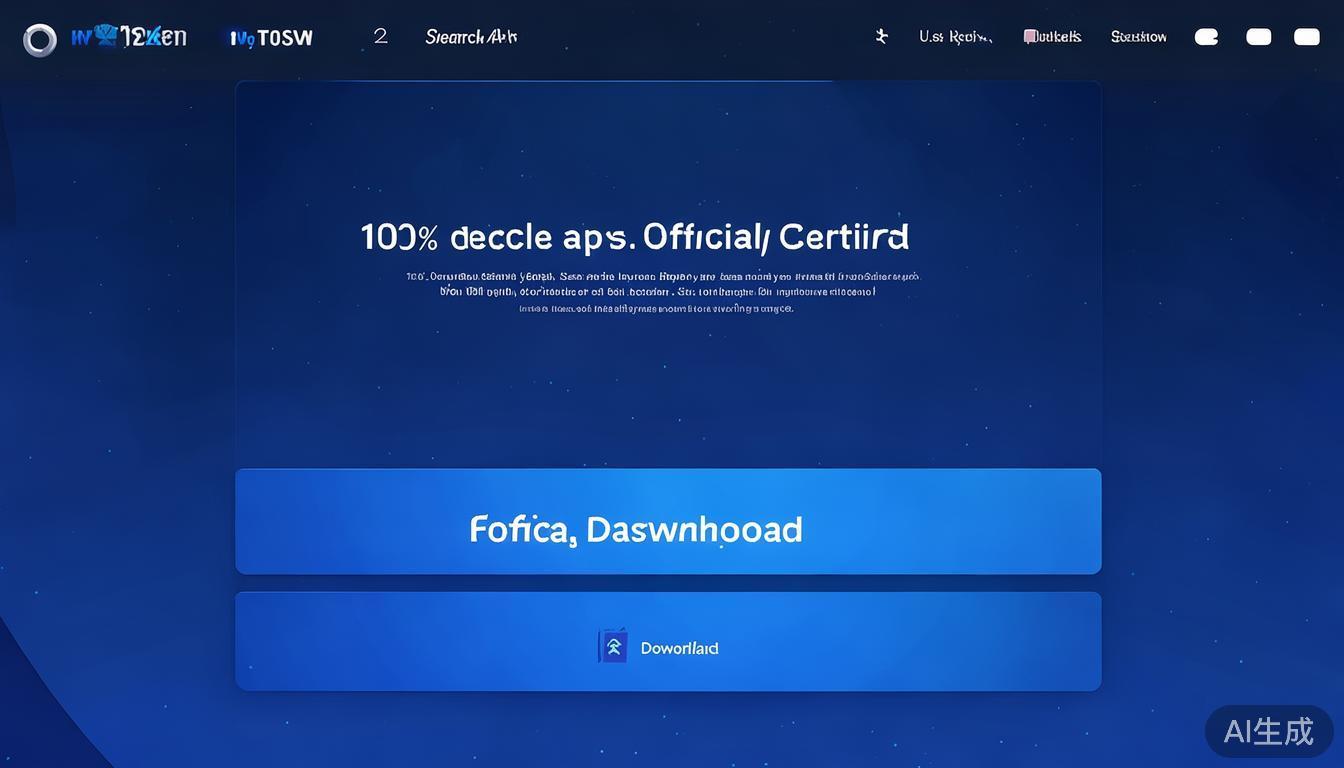Click the small running figure icon in navbar
Viewport: 1344px width, 768px height.
coord(881,37)
